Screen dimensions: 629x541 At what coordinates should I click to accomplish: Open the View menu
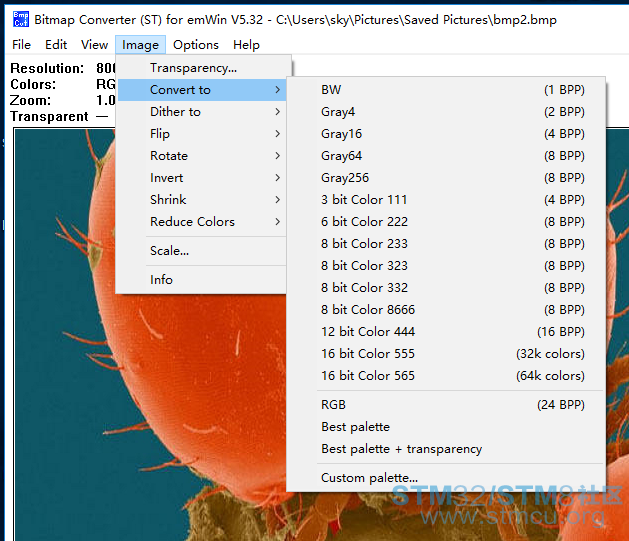(x=94, y=45)
